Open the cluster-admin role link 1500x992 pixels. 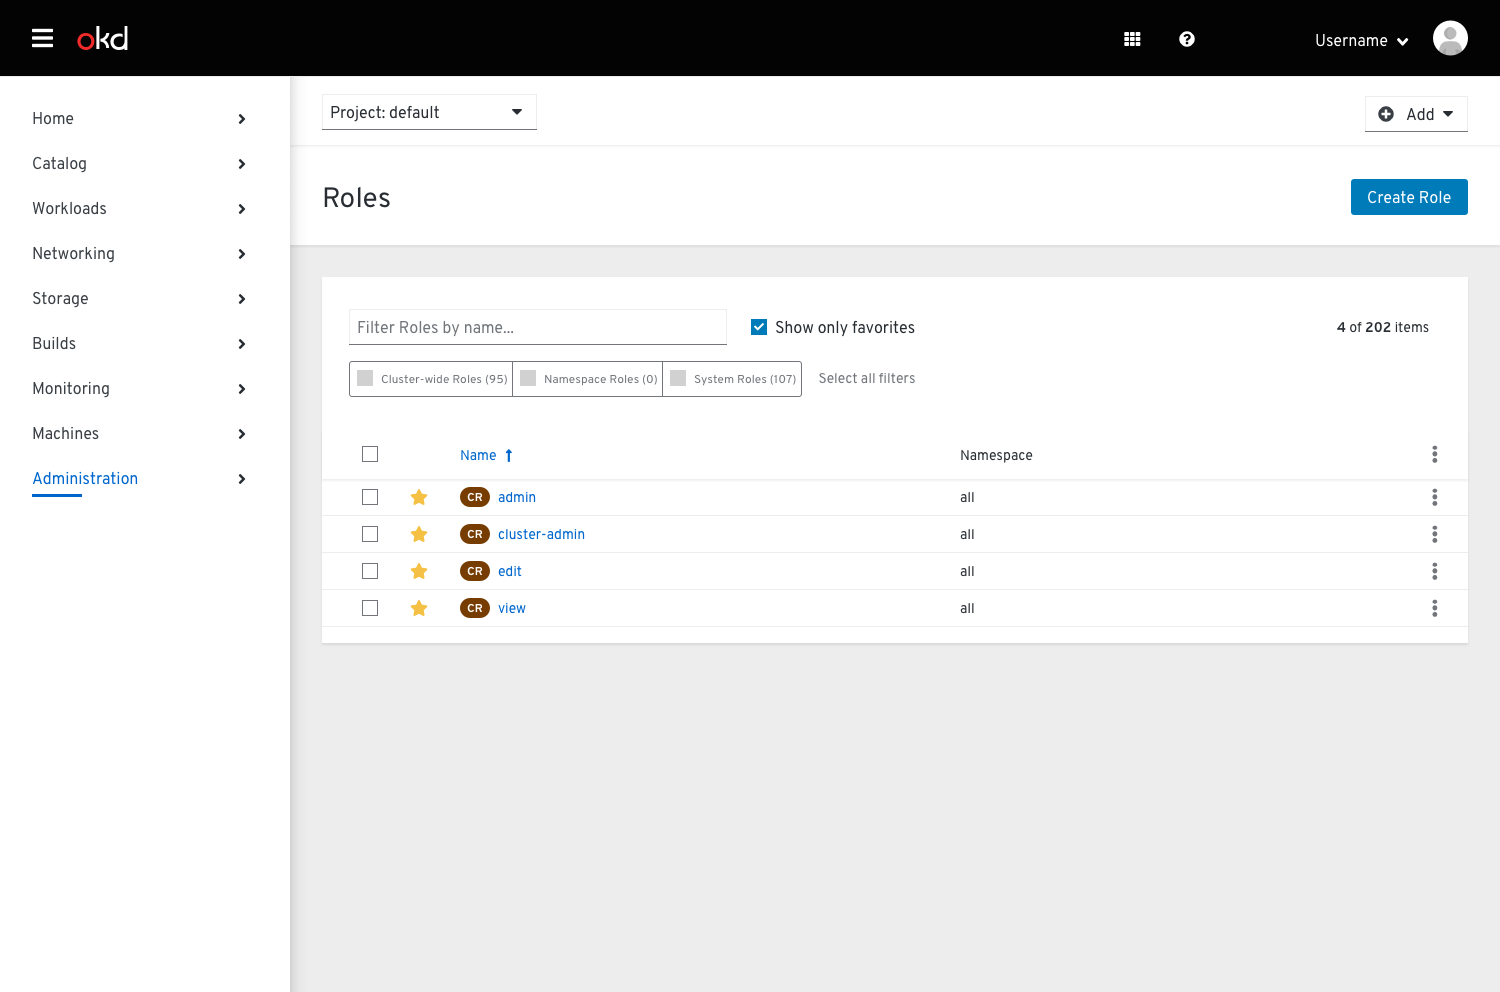pos(541,534)
